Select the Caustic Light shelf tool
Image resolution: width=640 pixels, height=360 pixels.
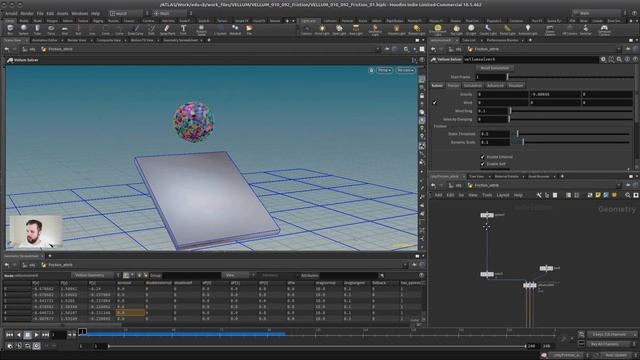(488, 29)
